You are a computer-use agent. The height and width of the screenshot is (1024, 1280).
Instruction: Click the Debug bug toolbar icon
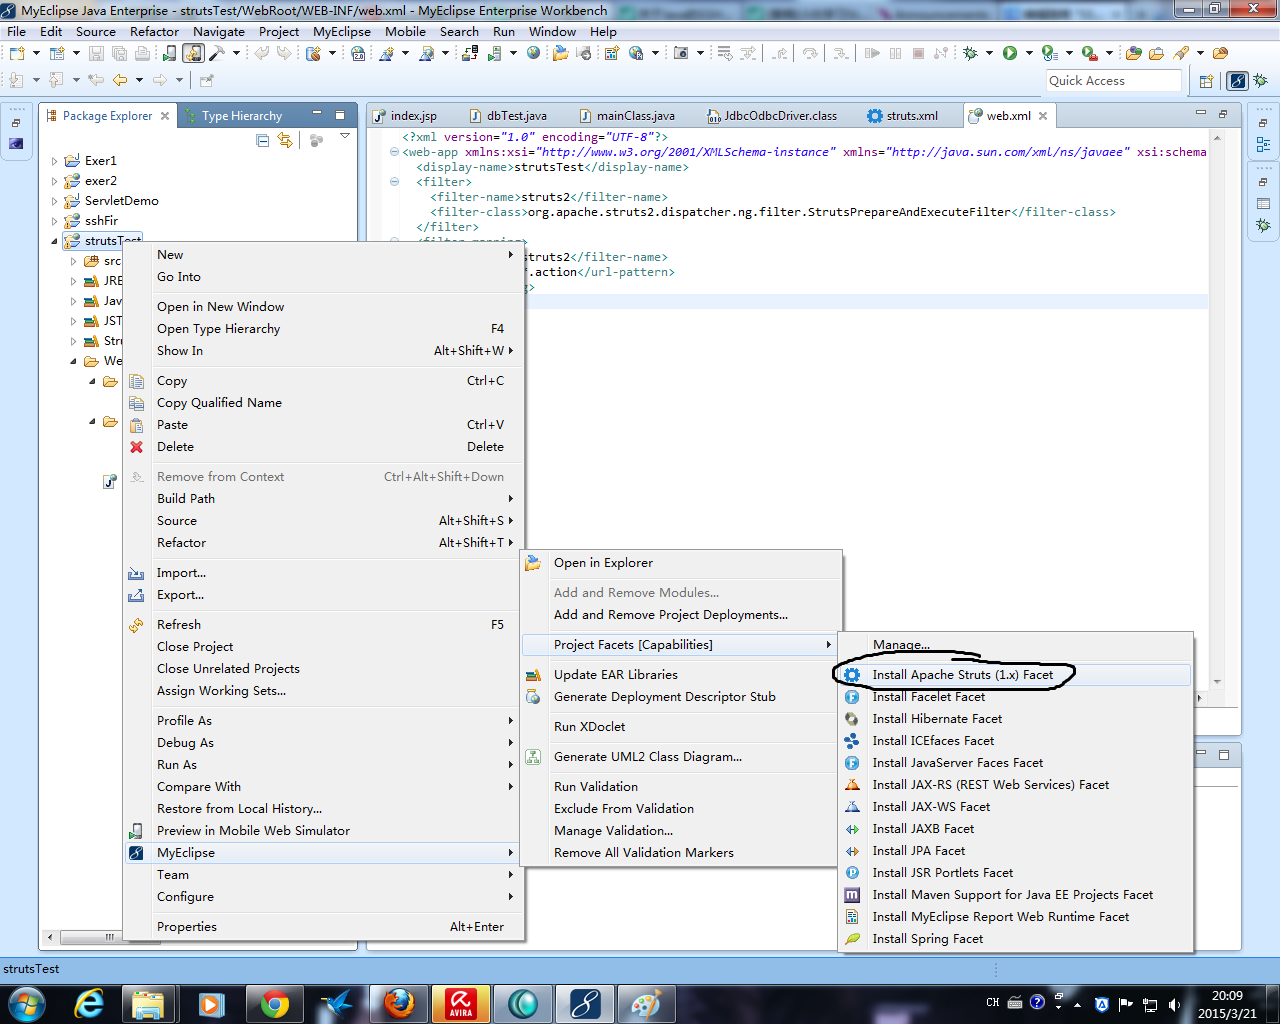pyautogui.click(x=969, y=53)
